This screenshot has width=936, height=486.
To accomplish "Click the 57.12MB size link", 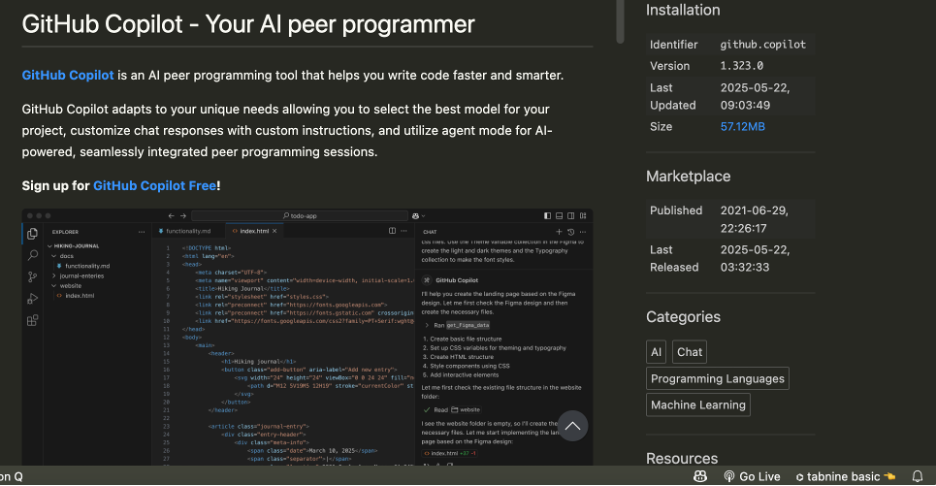I will pyautogui.click(x=742, y=127).
